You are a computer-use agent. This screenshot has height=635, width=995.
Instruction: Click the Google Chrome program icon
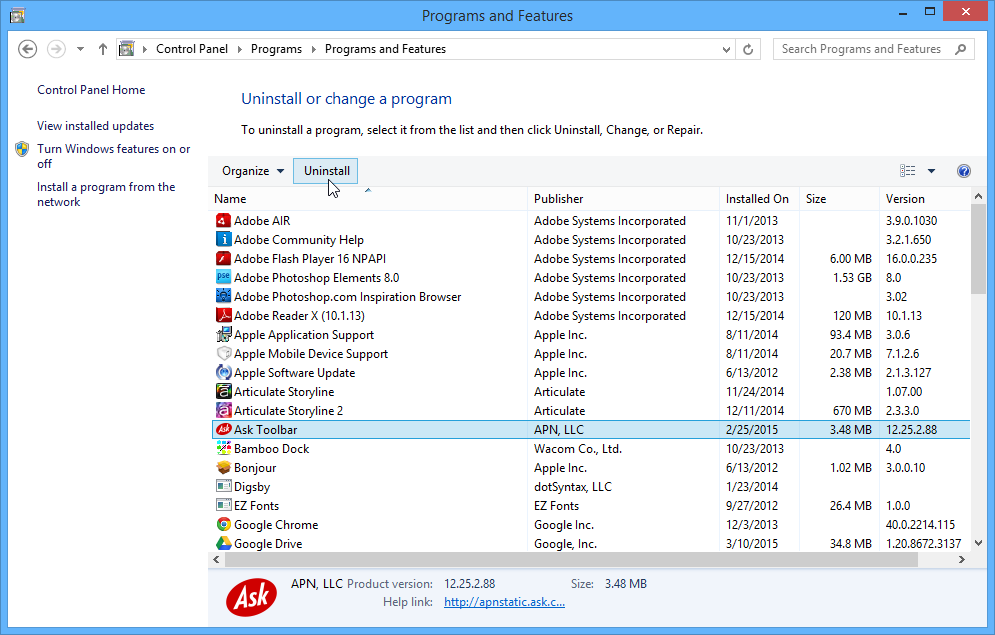point(225,524)
